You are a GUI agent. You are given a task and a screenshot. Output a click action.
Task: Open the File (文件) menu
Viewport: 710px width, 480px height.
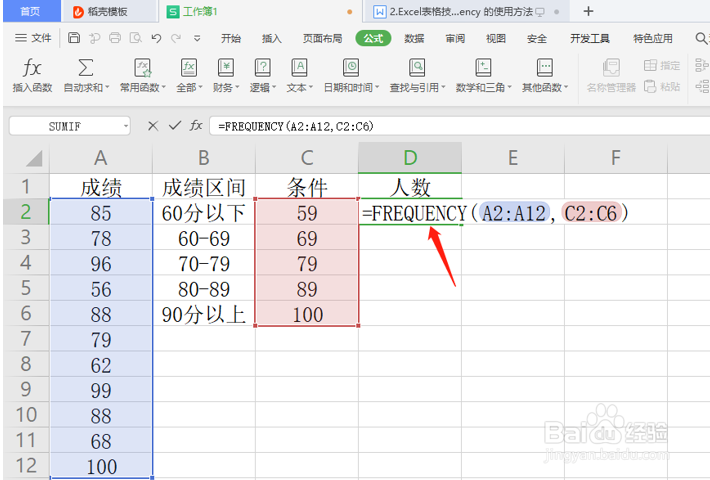[33, 38]
